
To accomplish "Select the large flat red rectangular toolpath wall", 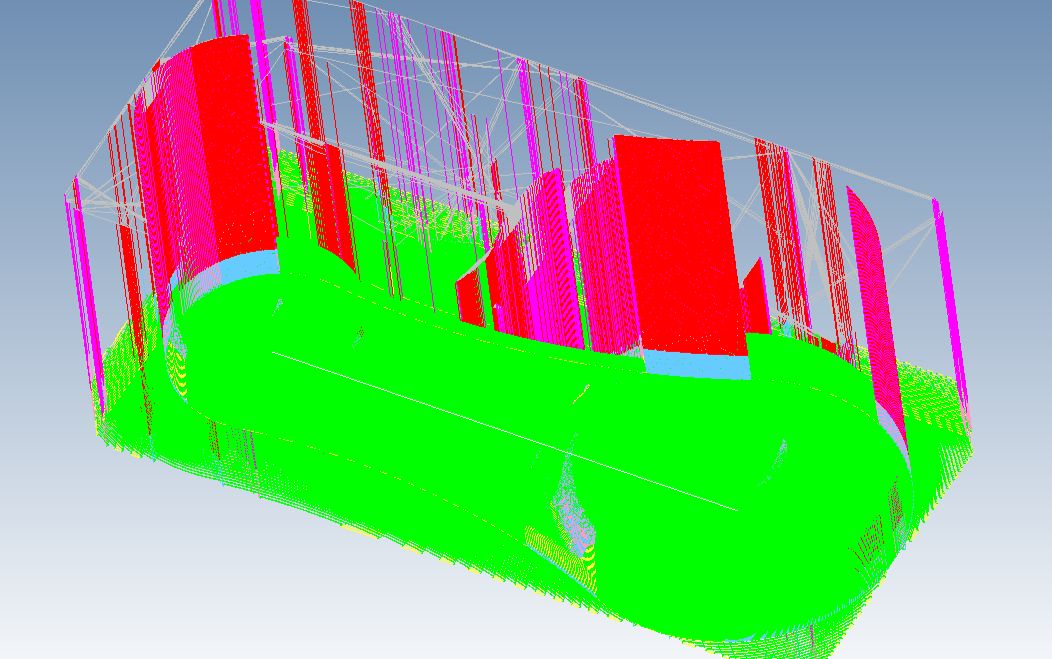I will point(678,245).
